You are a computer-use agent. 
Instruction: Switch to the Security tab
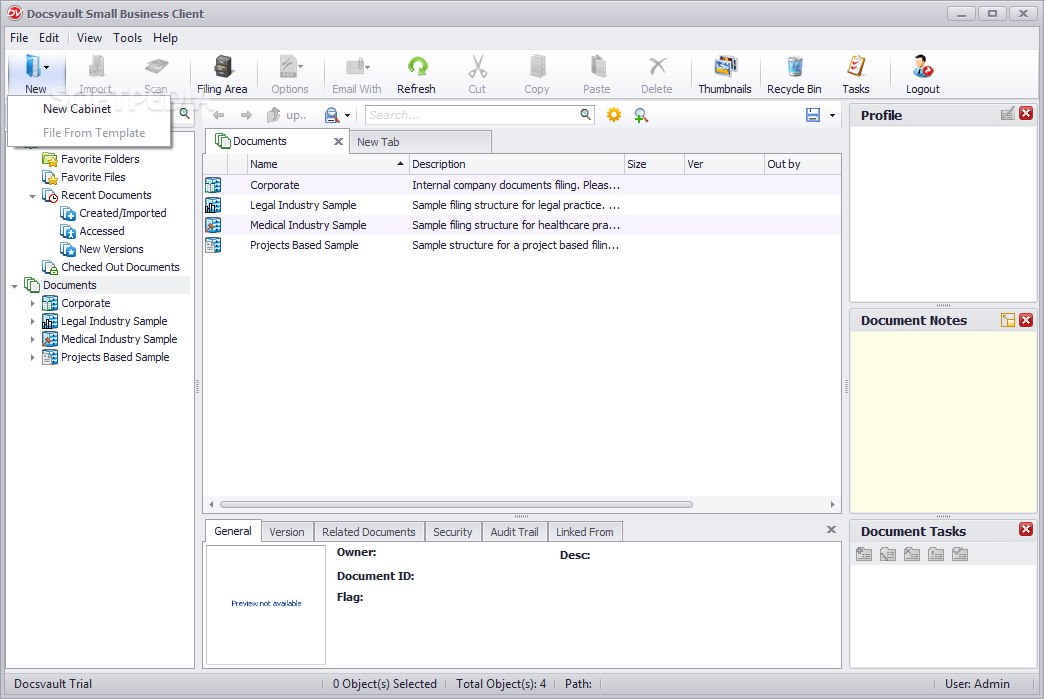point(453,532)
